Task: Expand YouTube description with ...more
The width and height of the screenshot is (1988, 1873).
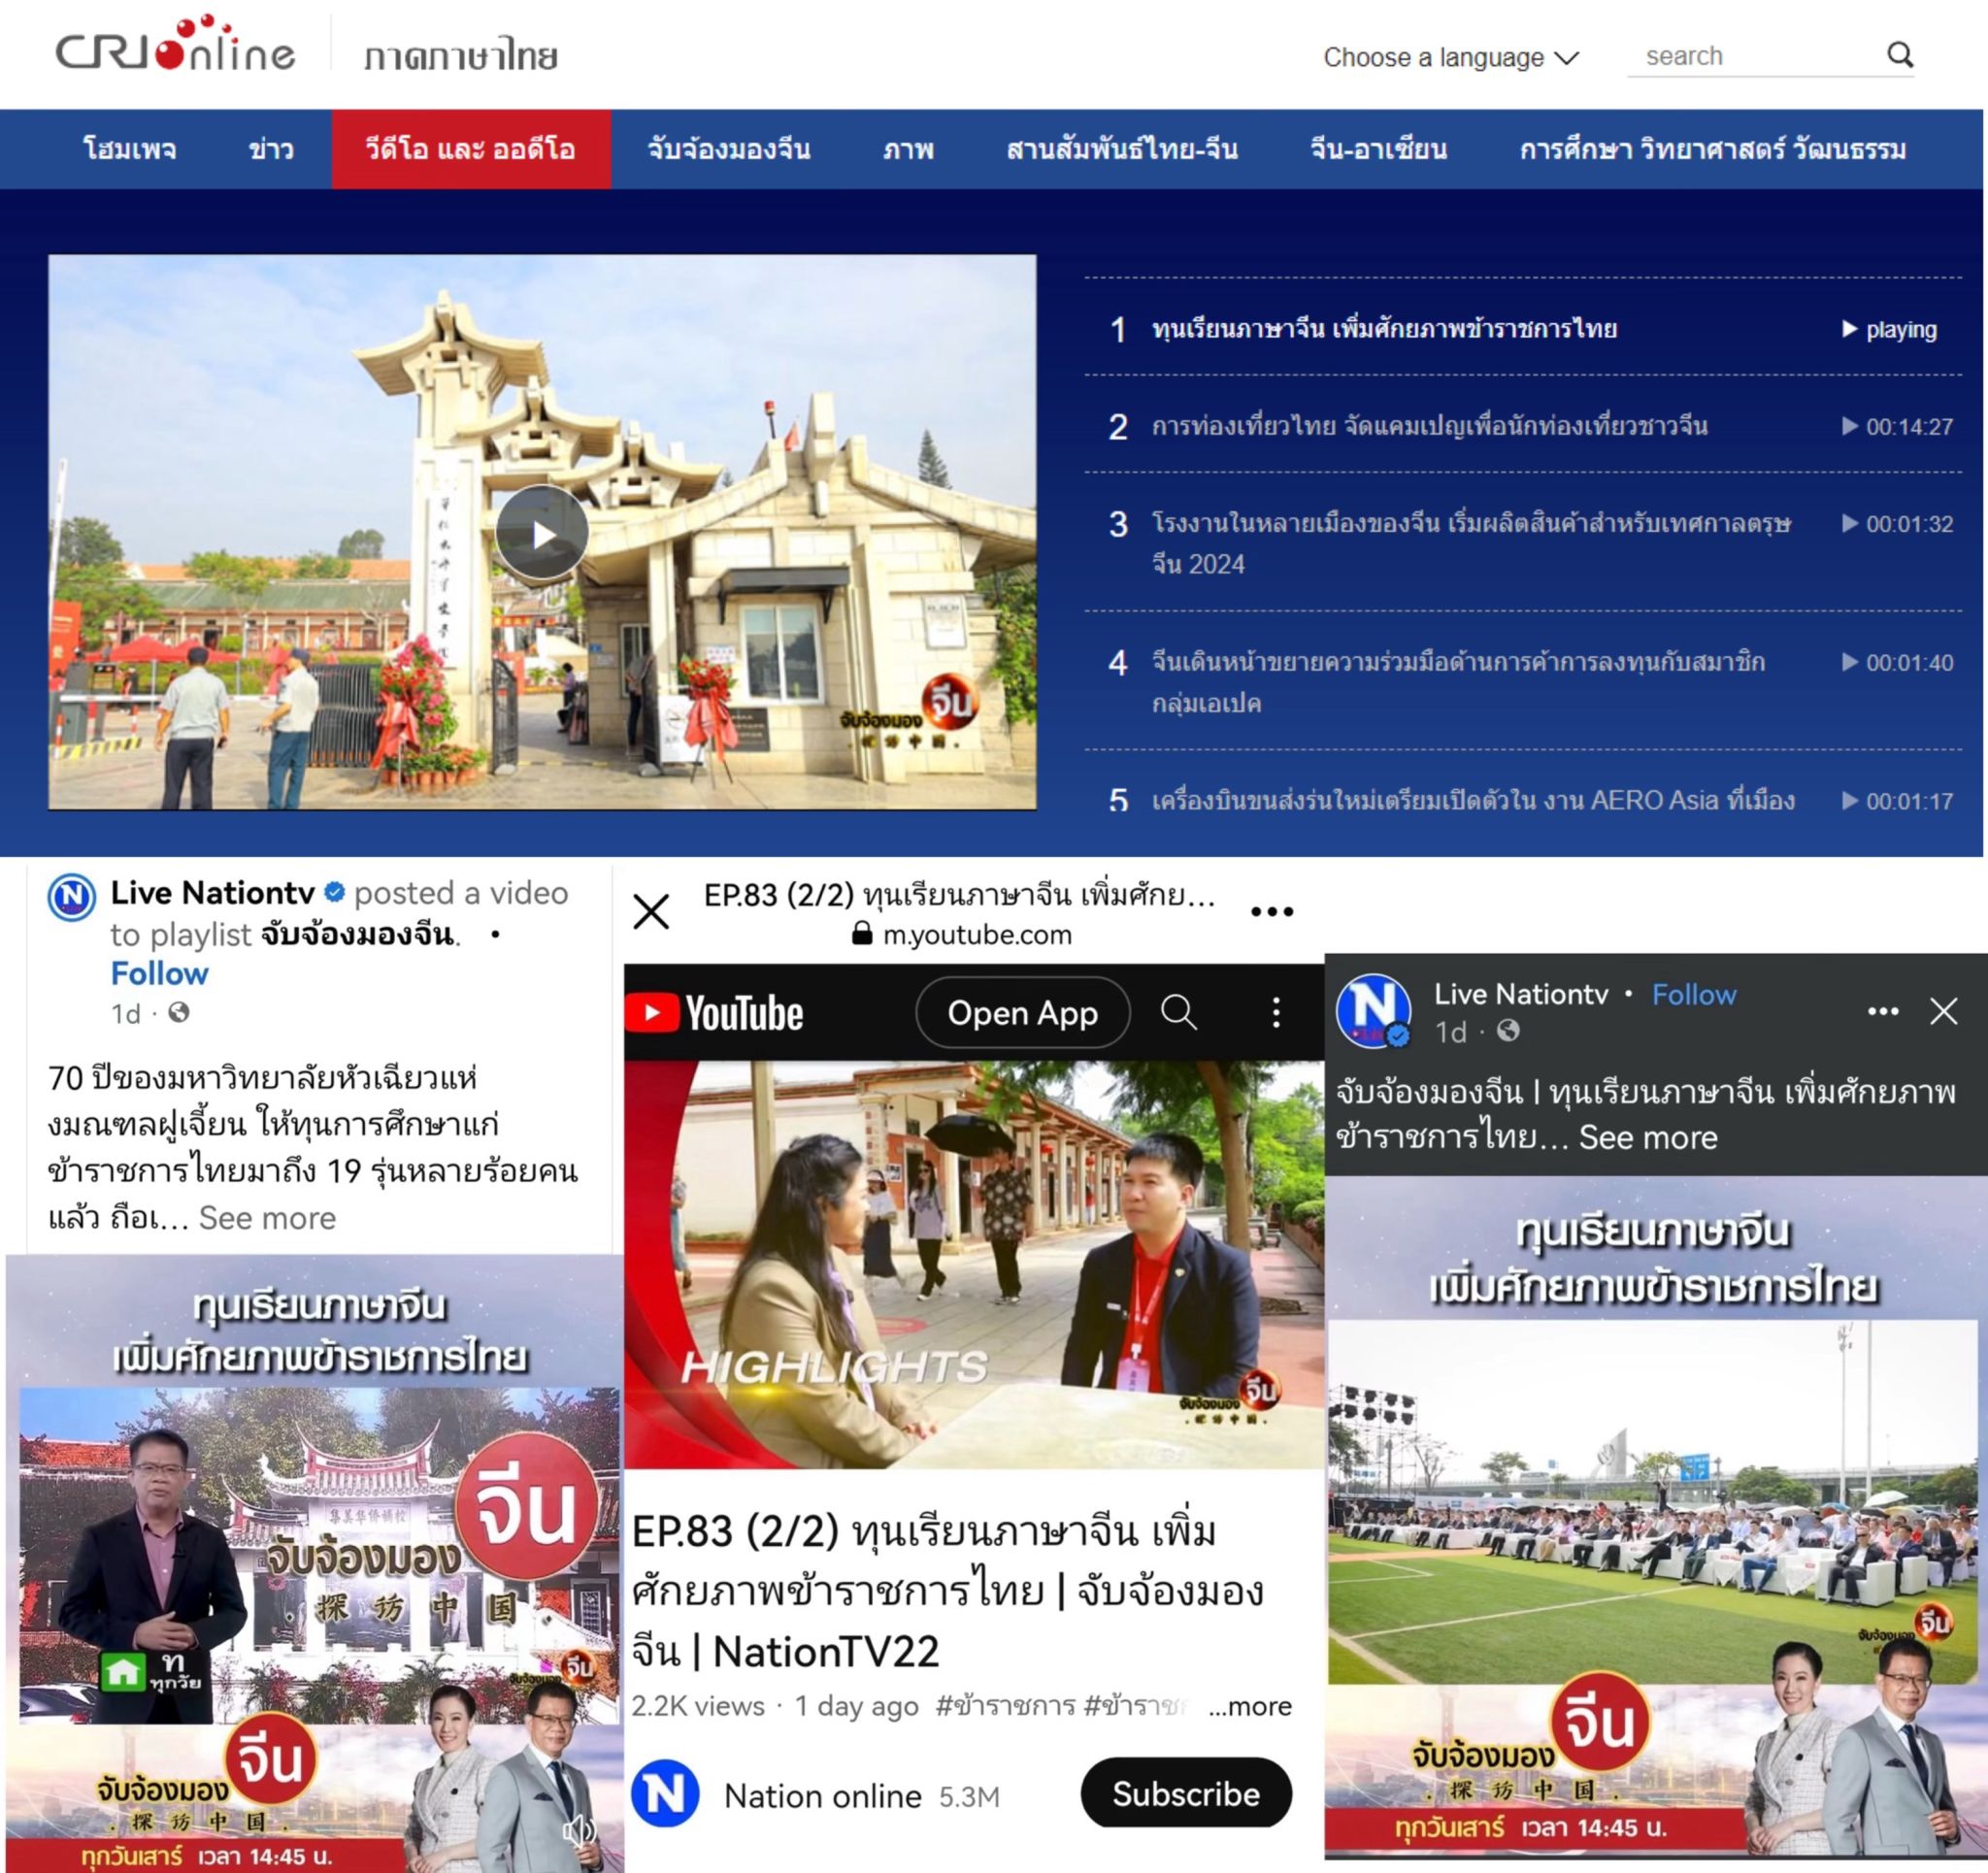Action: 1249,1706
